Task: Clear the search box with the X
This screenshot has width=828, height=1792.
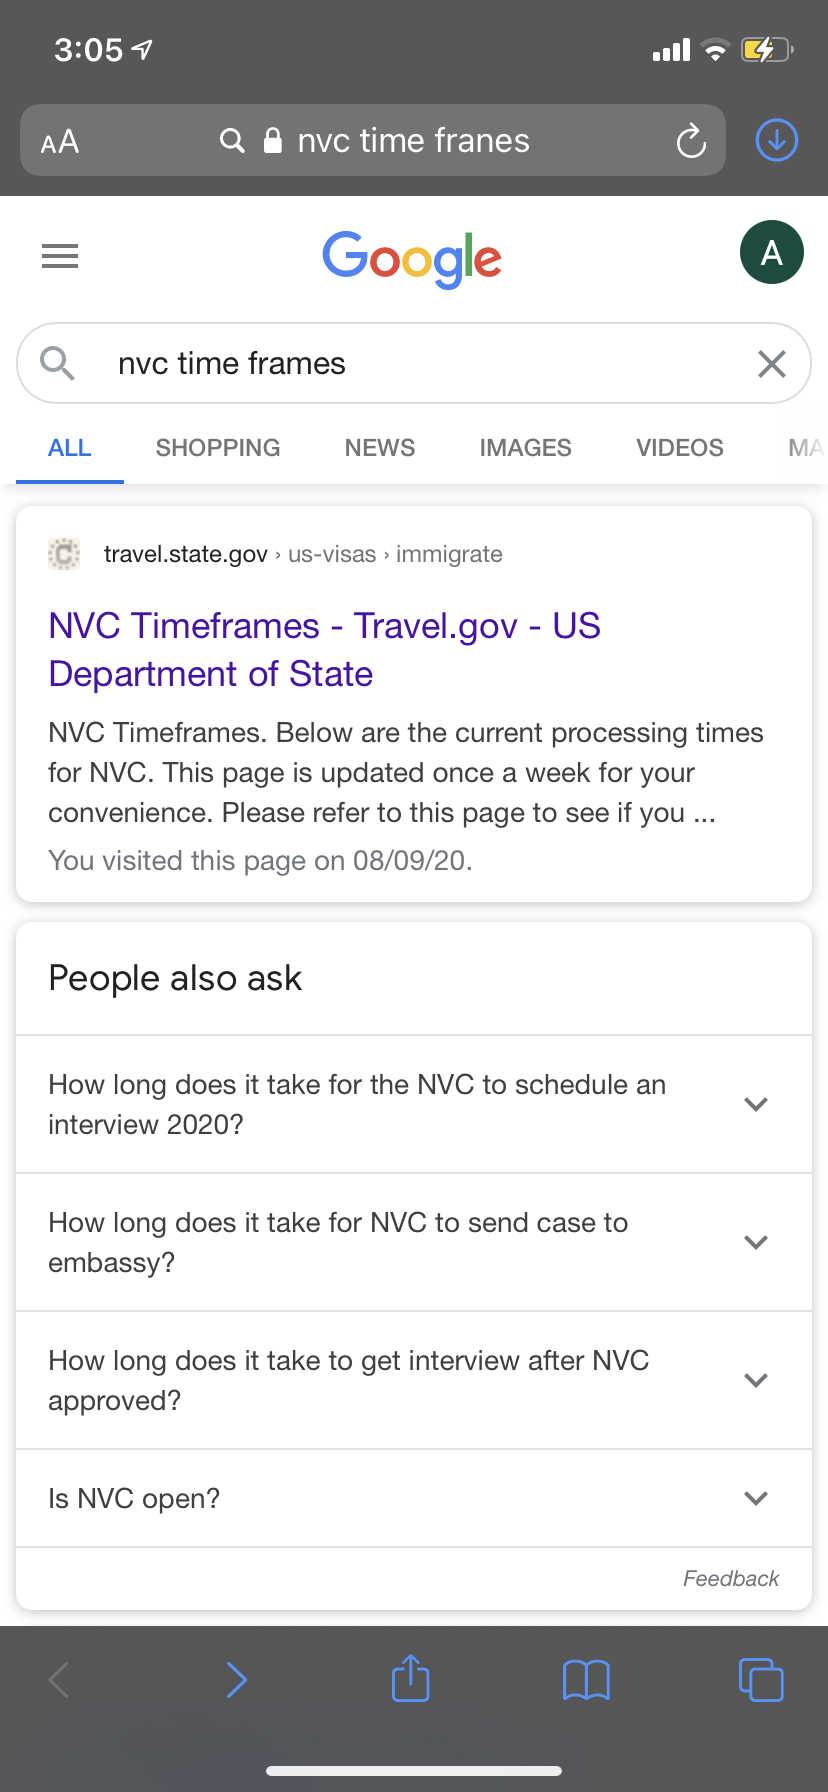Action: (772, 364)
